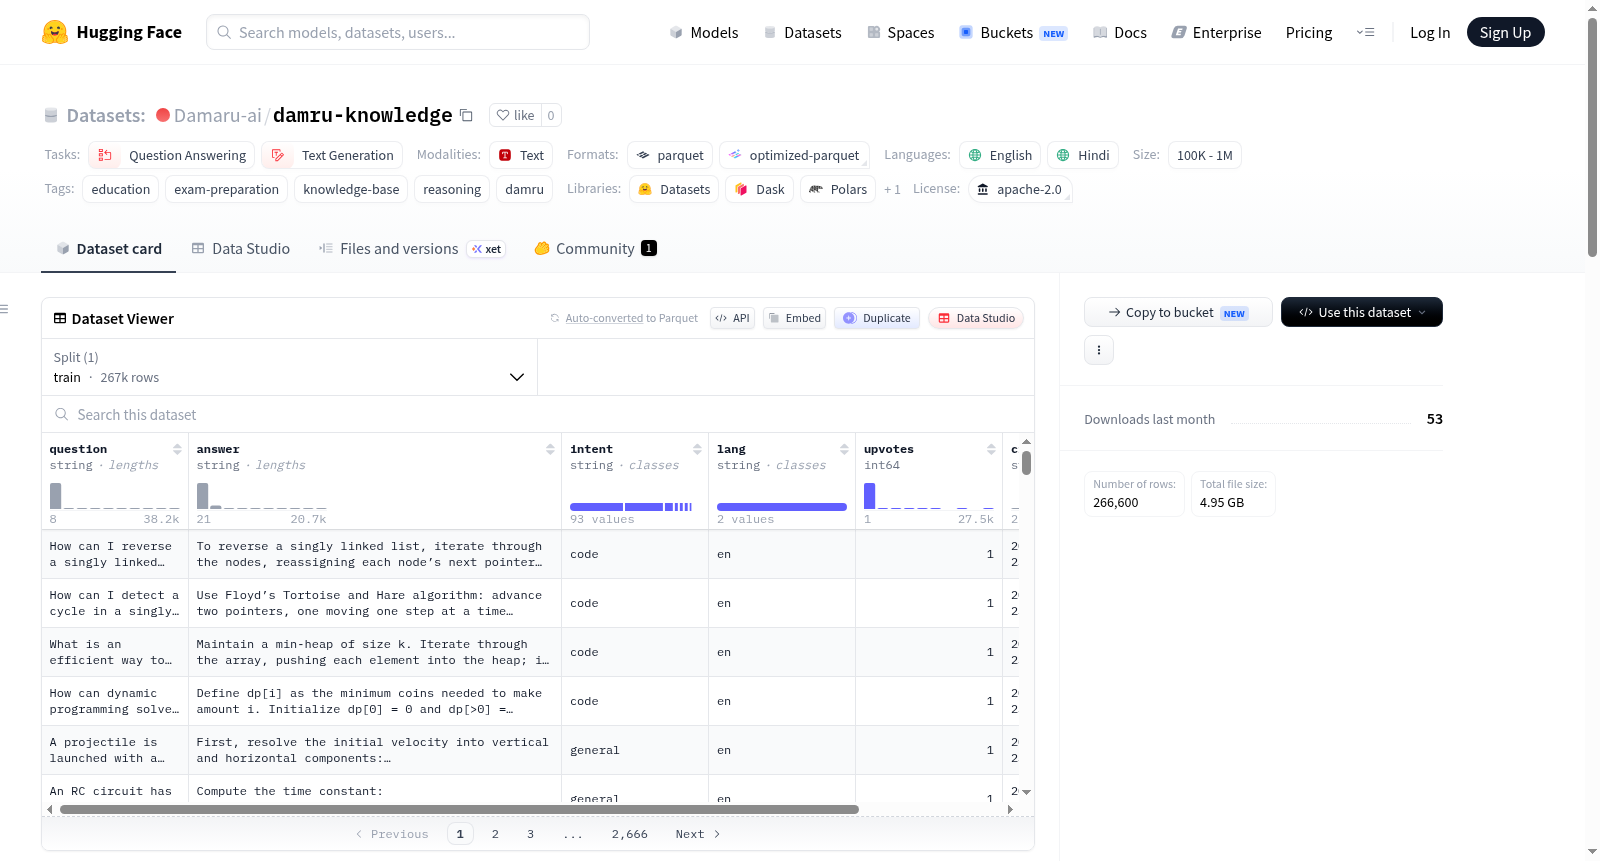Select the Text Generation task tag
This screenshot has width=1600, height=861.
coord(332,155)
